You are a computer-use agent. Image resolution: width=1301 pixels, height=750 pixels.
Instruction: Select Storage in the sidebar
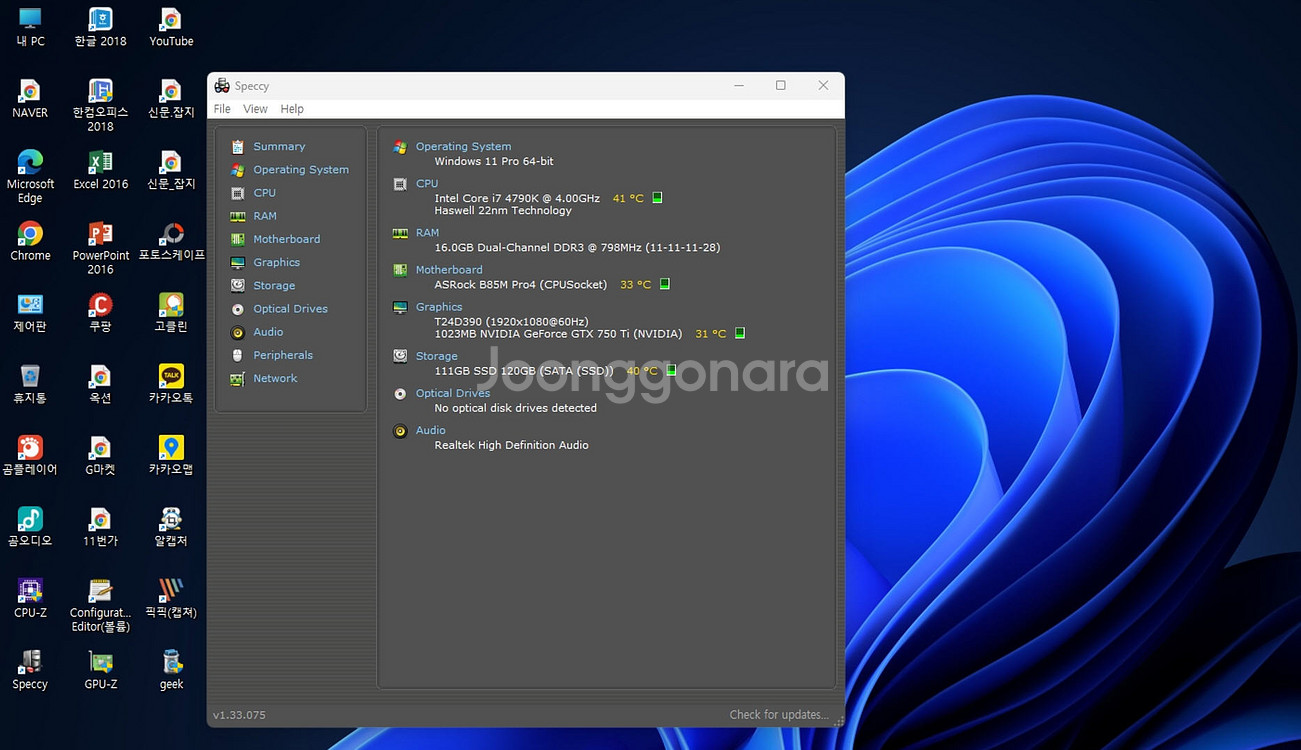pos(273,286)
